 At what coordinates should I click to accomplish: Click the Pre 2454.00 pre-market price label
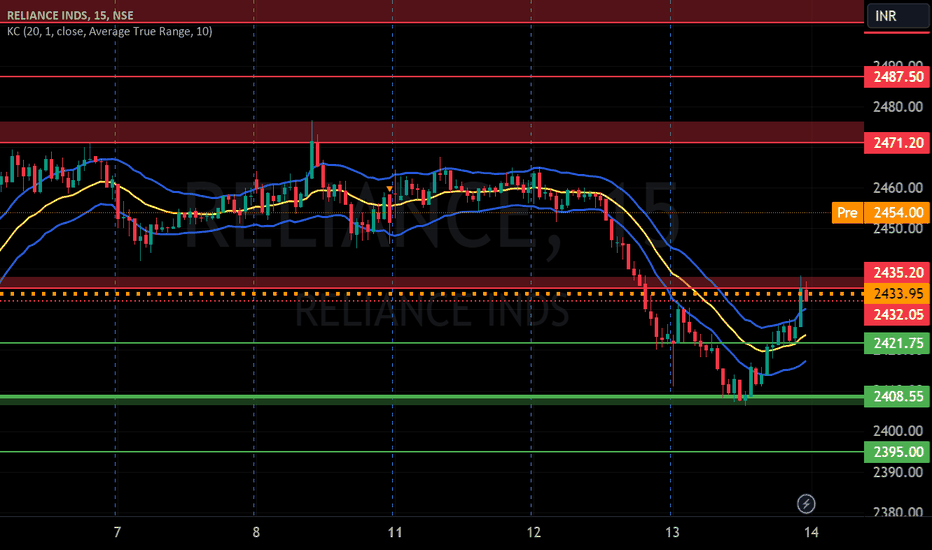(x=880, y=213)
